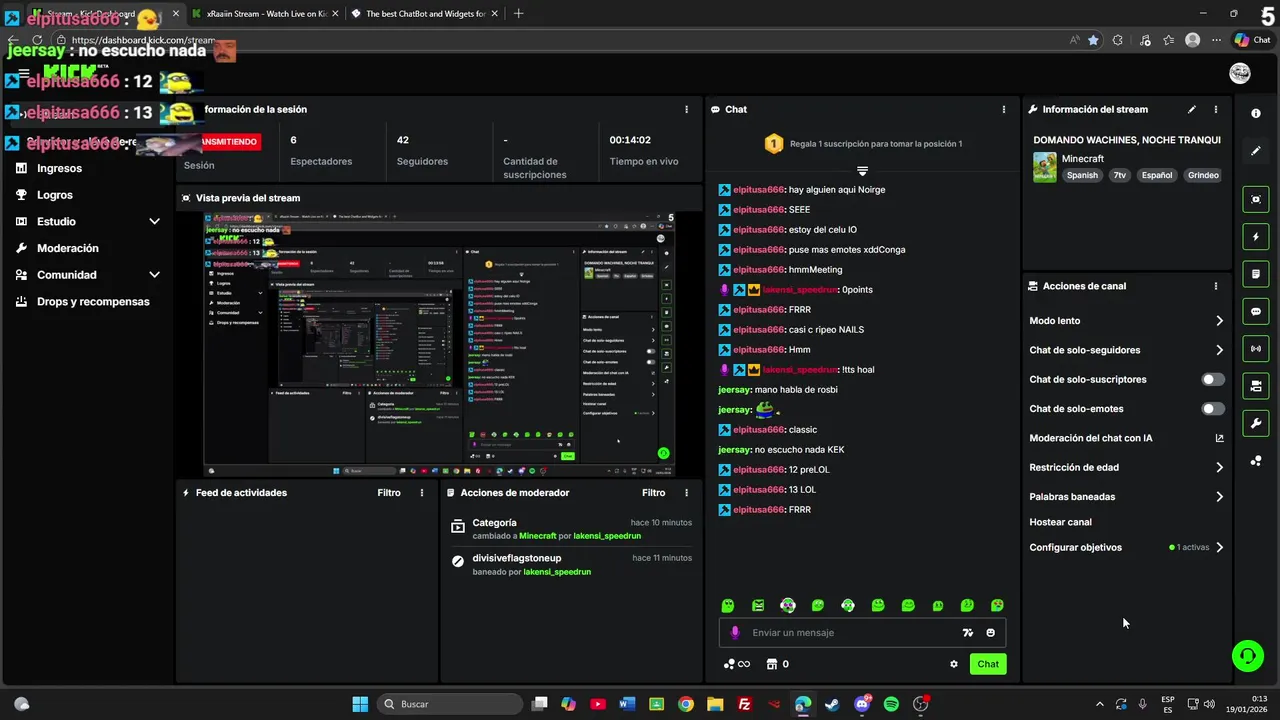The width and height of the screenshot is (1280, 720).
Task: Toggle the channel actions widget icon
Action: pyautogui.click(x=1256, y=386)
